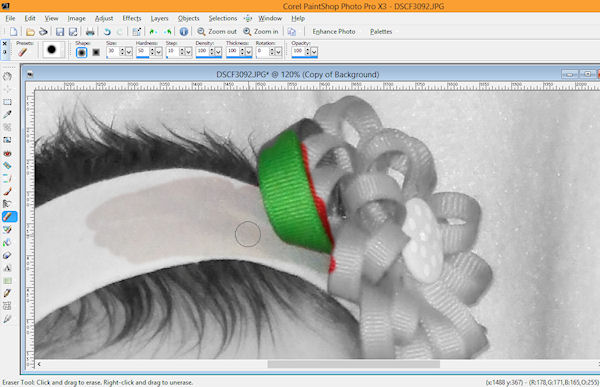Select the Flood Fill bucket tool
This screenshot has height=387, width=600.
click(x=7, y=242)
